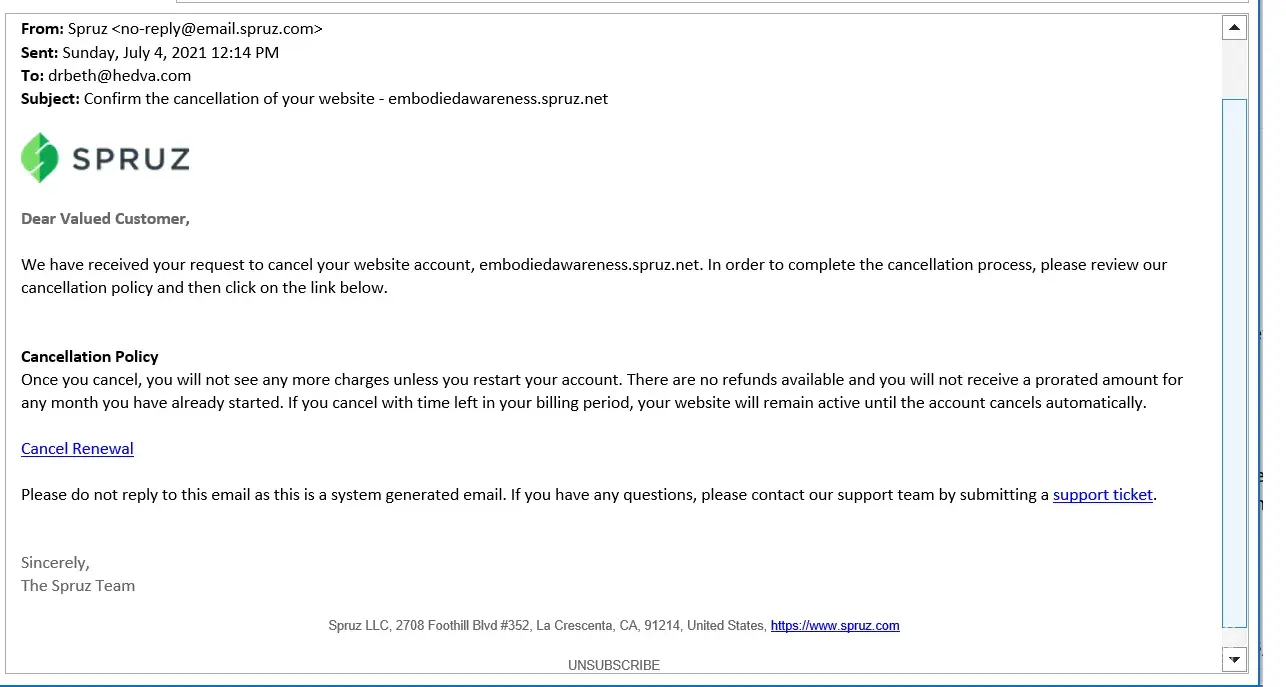Image resolution: width=1286 pixels, height=687 pixels.
Task: Click the scrollbar up arrow
Action: click(1235, 28)
